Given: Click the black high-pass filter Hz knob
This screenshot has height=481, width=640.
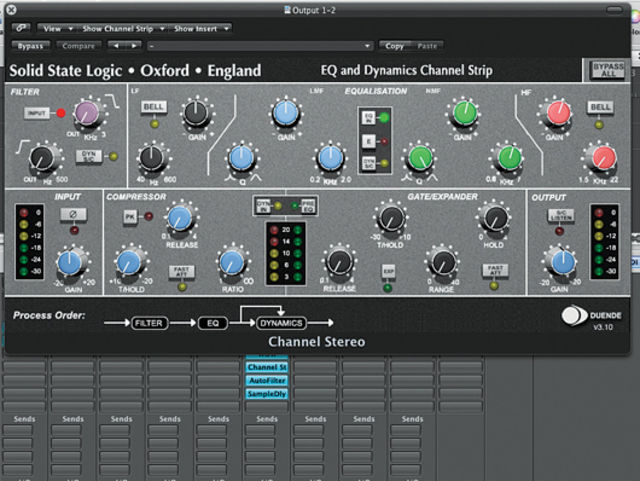Looking at the screenshot, I should tap(42, 158).
